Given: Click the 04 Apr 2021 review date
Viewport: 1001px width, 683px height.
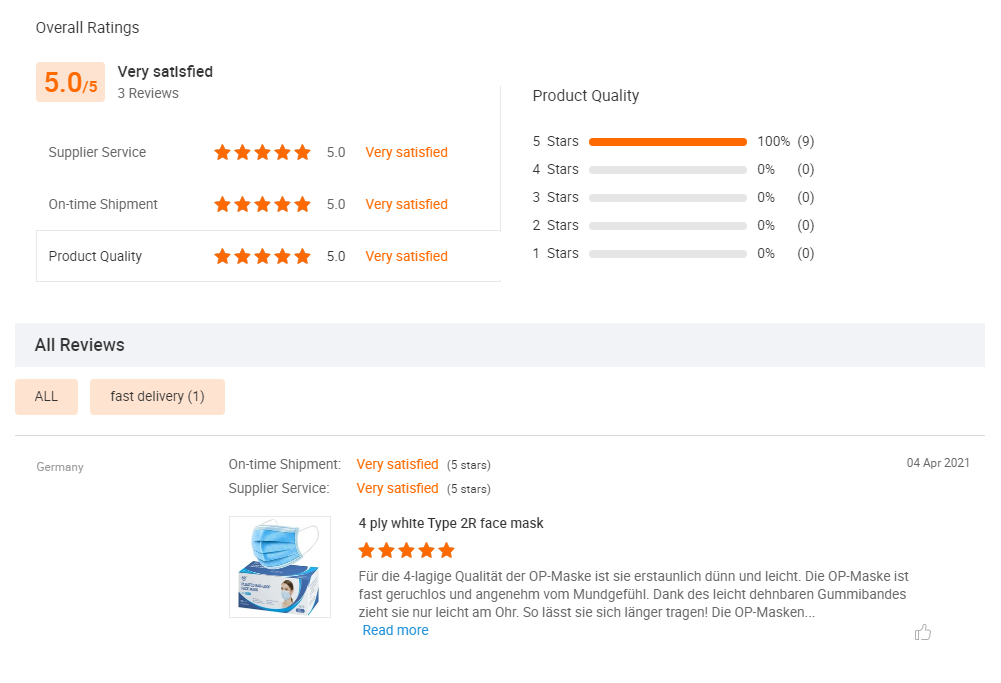Looking at the screenshot, I should 938,463.
